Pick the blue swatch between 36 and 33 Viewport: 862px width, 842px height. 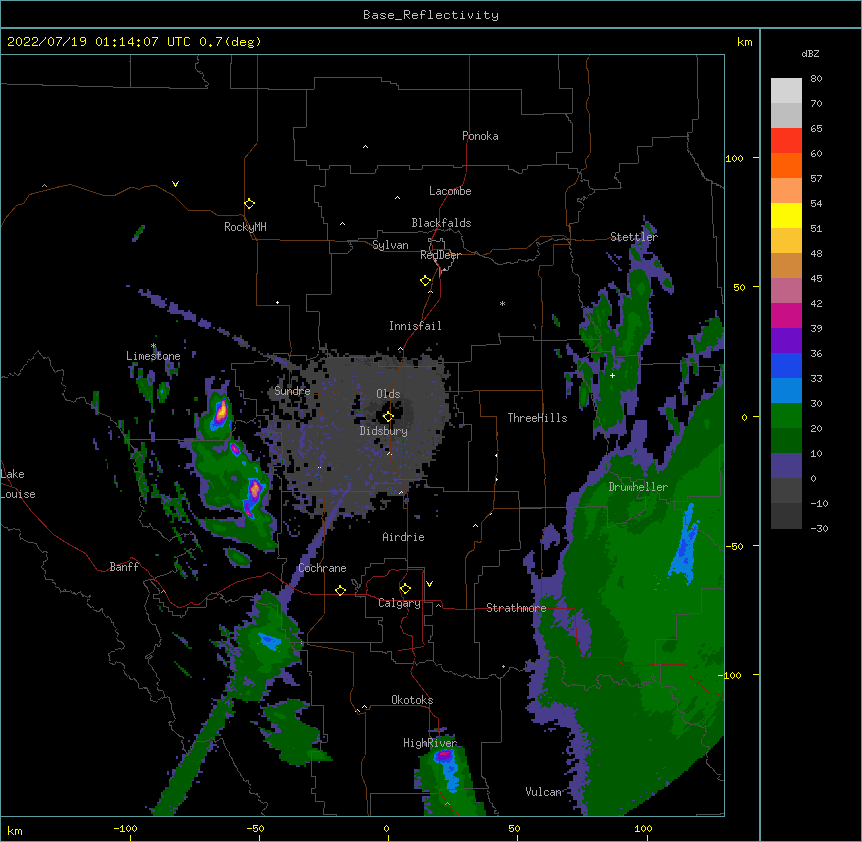(x=786, y=365)
